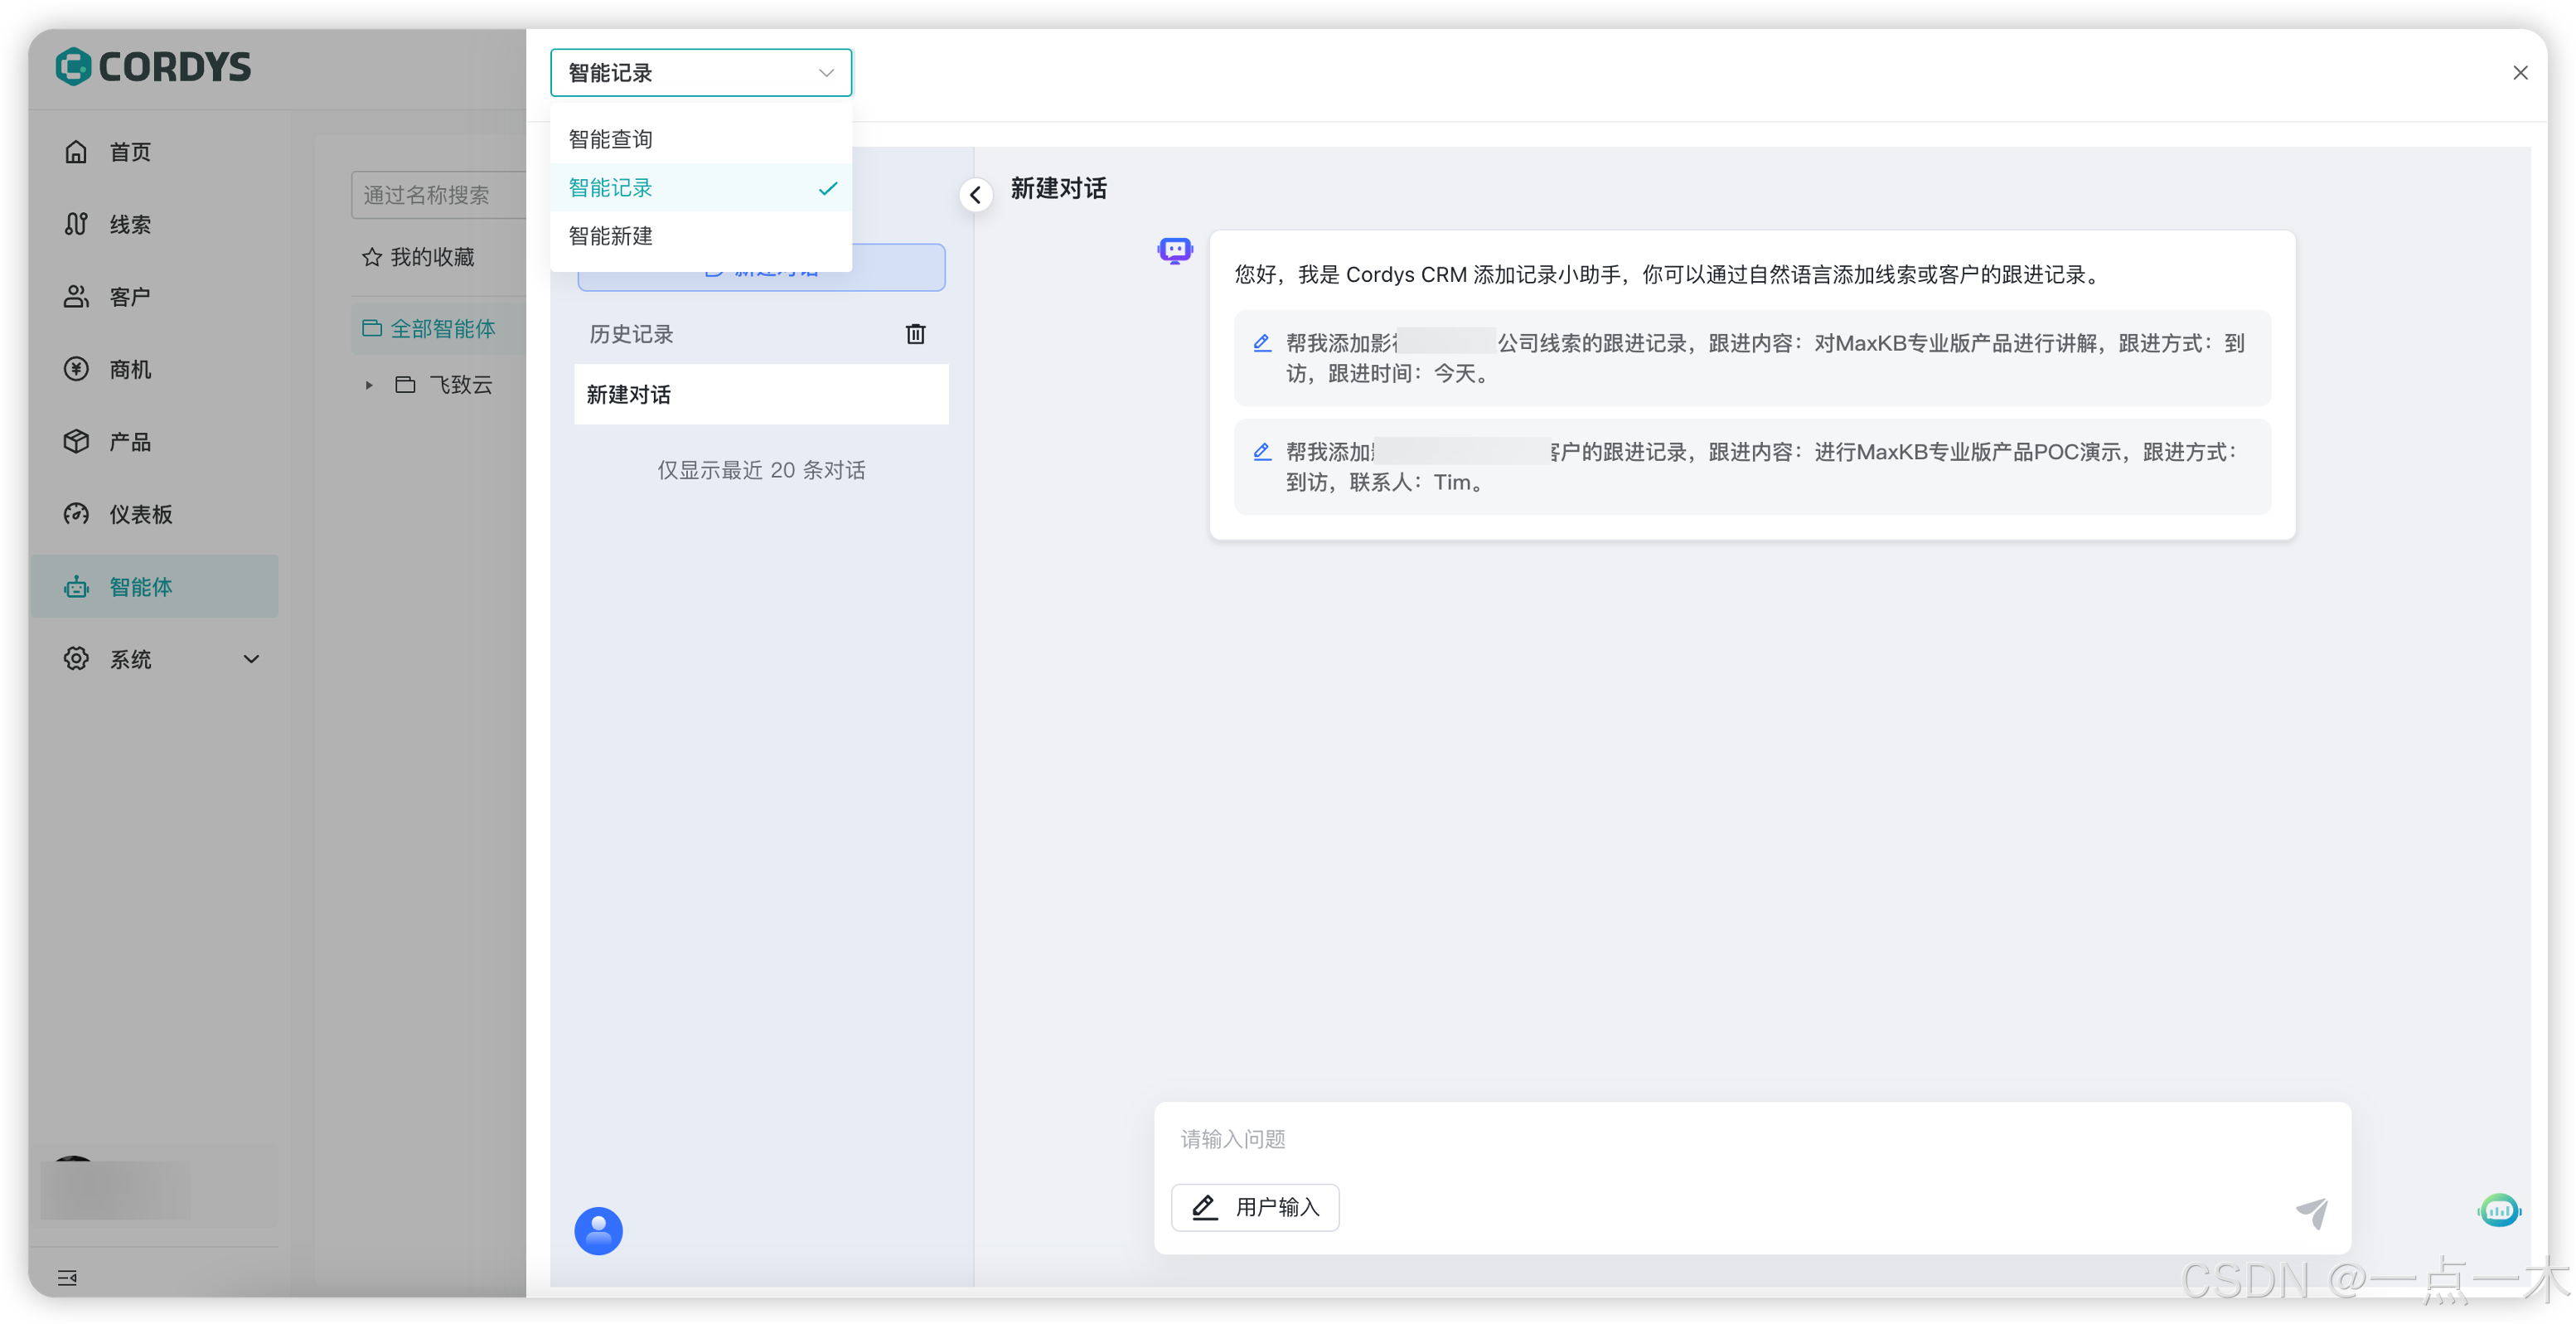Click the 用户输入 button
The height and width of the screenshot is (1324, 2576).
click(1255, 1207)
